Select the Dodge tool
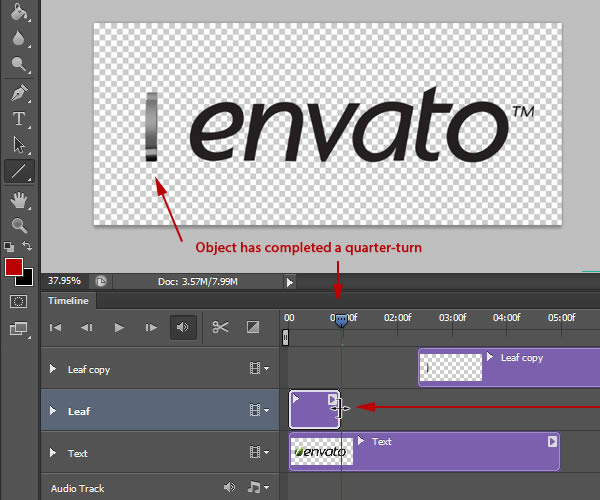Viewport: 600px width, 500px height. tap(19, 64)
